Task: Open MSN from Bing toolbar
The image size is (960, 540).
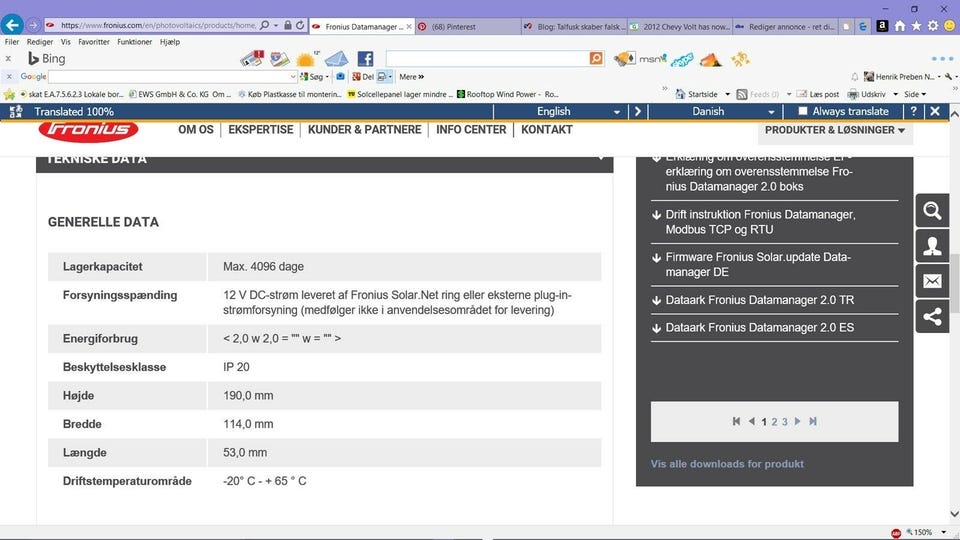Action: tap(653, 59)
